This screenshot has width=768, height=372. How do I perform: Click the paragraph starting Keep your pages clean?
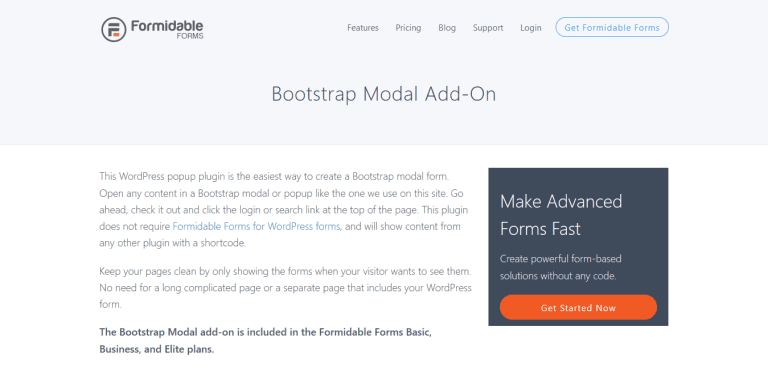(x=285, y=287)
